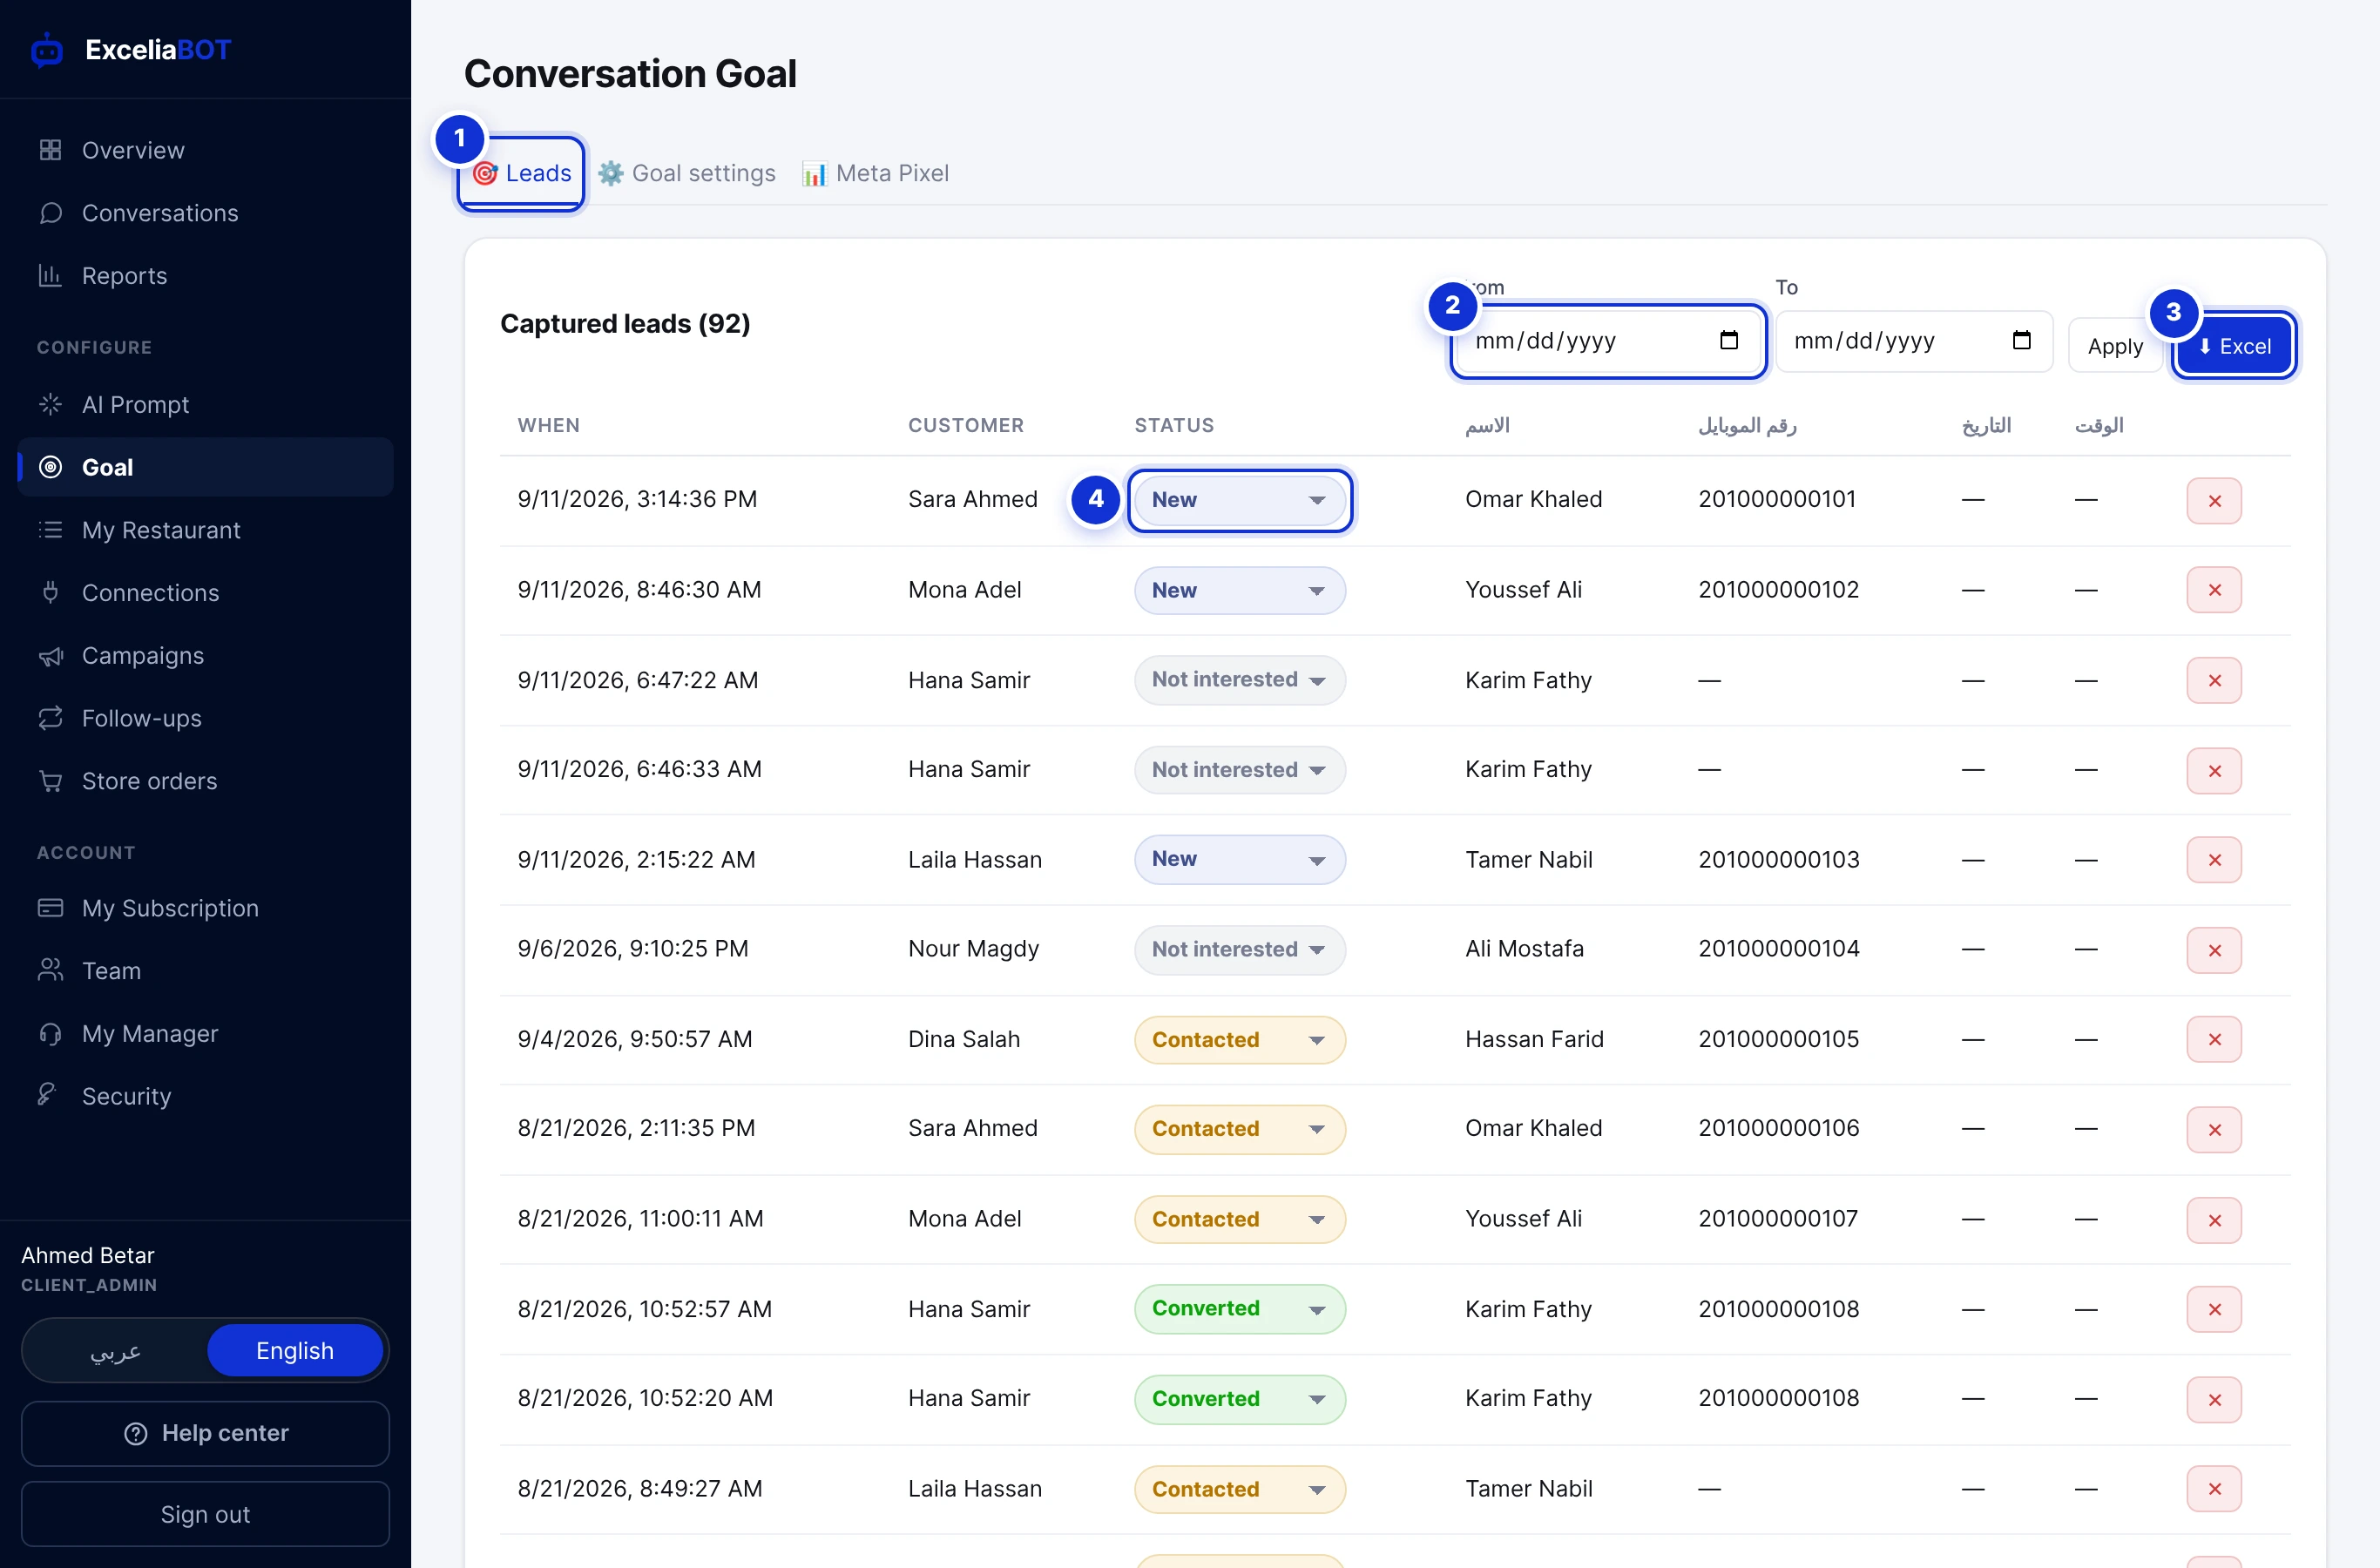Open My Subscription settings
The height and width of the screenshot is (1568, 2380).
pyautogui.click(x=205, y=908)
